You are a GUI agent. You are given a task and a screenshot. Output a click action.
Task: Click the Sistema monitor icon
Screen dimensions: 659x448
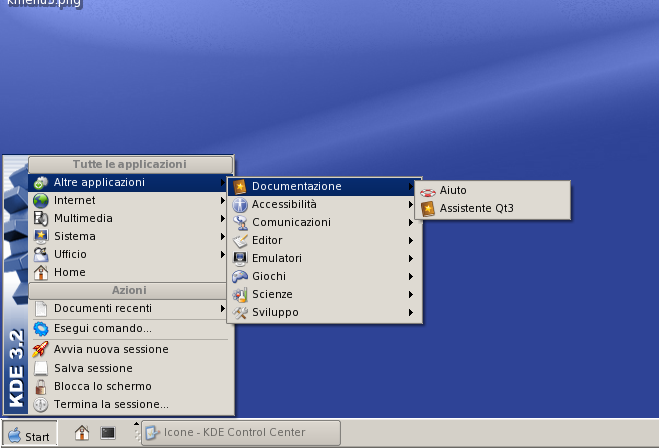(x=41, y=237)
